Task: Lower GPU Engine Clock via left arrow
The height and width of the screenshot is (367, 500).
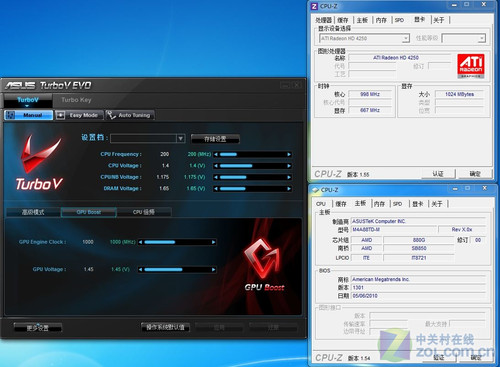Action: click(x=141, y=242)
